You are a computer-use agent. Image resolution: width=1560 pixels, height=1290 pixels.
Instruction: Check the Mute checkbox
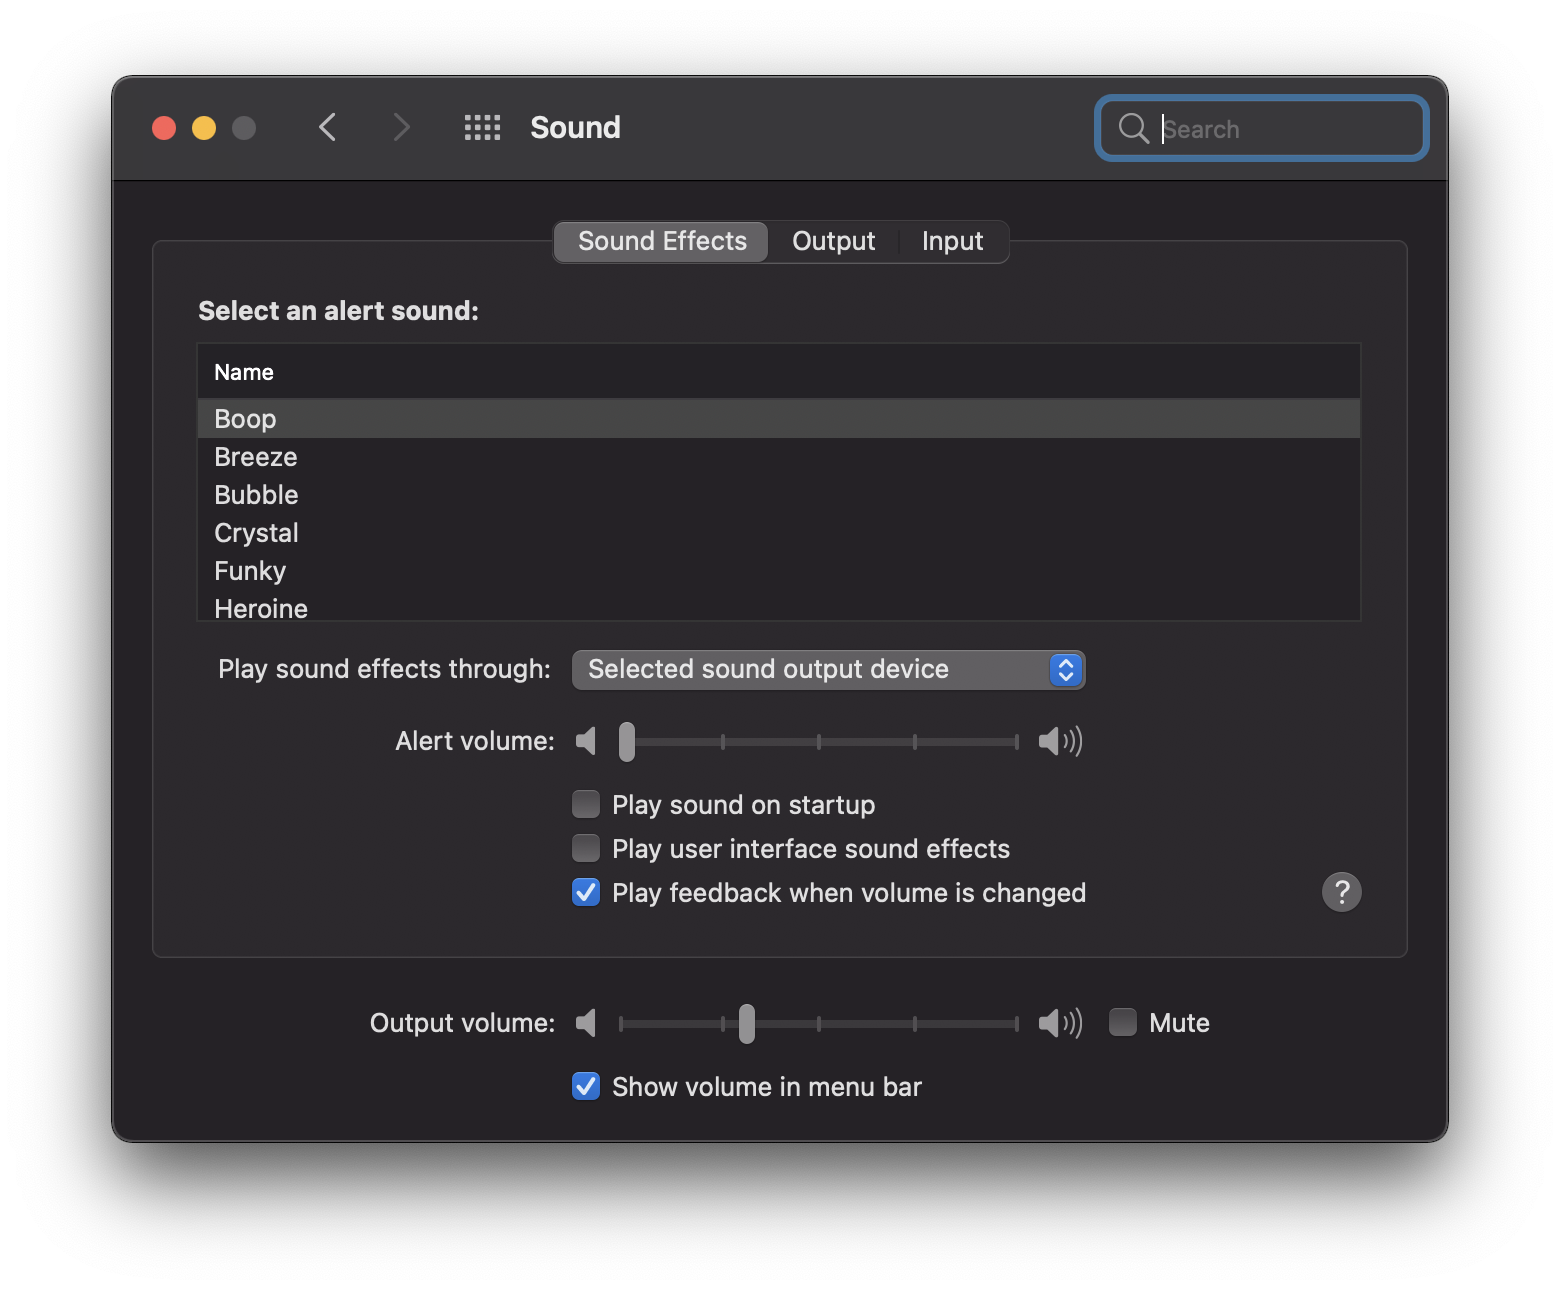[1123, 1022]
